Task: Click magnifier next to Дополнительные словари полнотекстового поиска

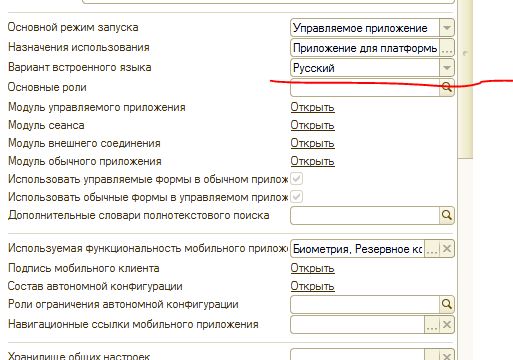Action: [447, 215]
